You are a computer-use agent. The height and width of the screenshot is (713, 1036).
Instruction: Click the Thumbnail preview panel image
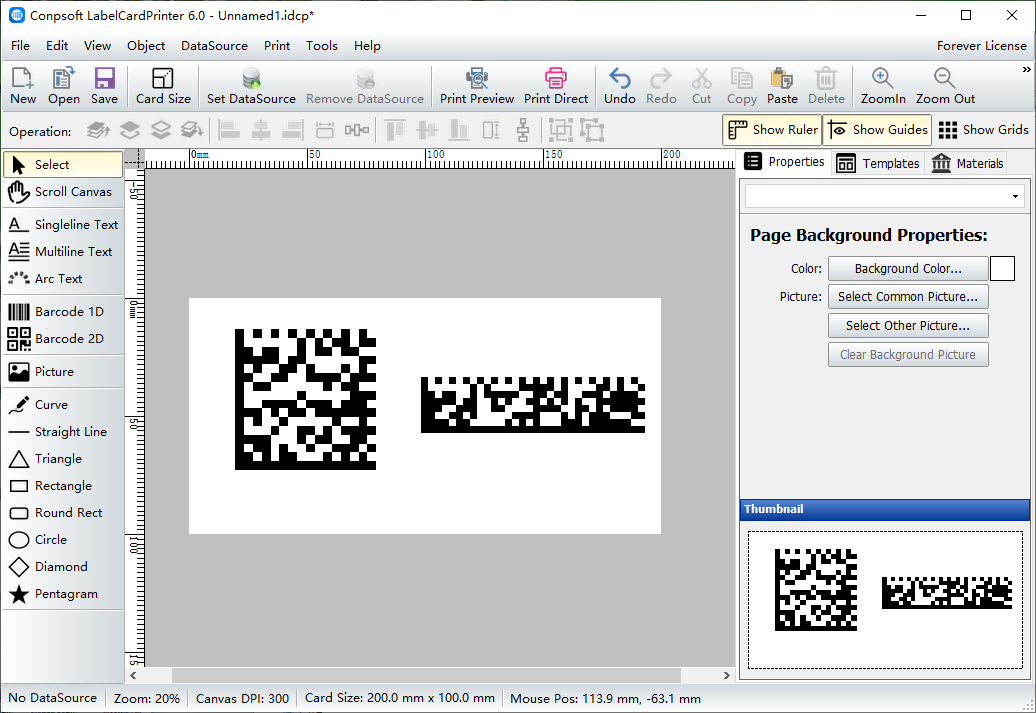click(885, 600)
